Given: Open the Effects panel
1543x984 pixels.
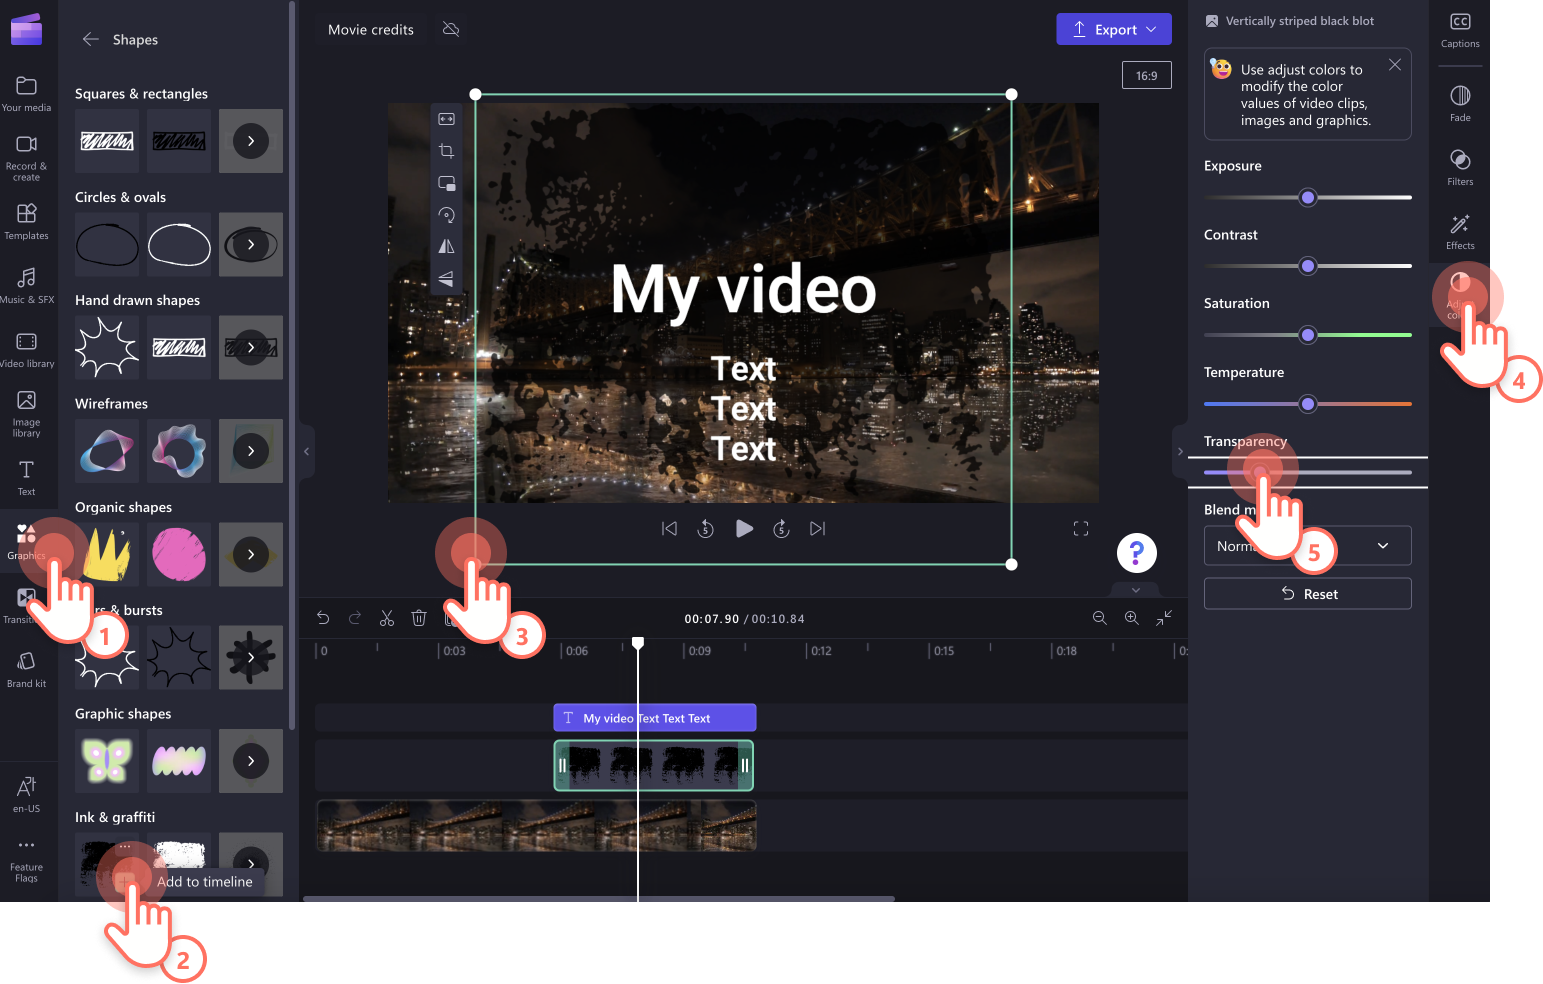Looking at the screenshot, I should (1460, 231).
